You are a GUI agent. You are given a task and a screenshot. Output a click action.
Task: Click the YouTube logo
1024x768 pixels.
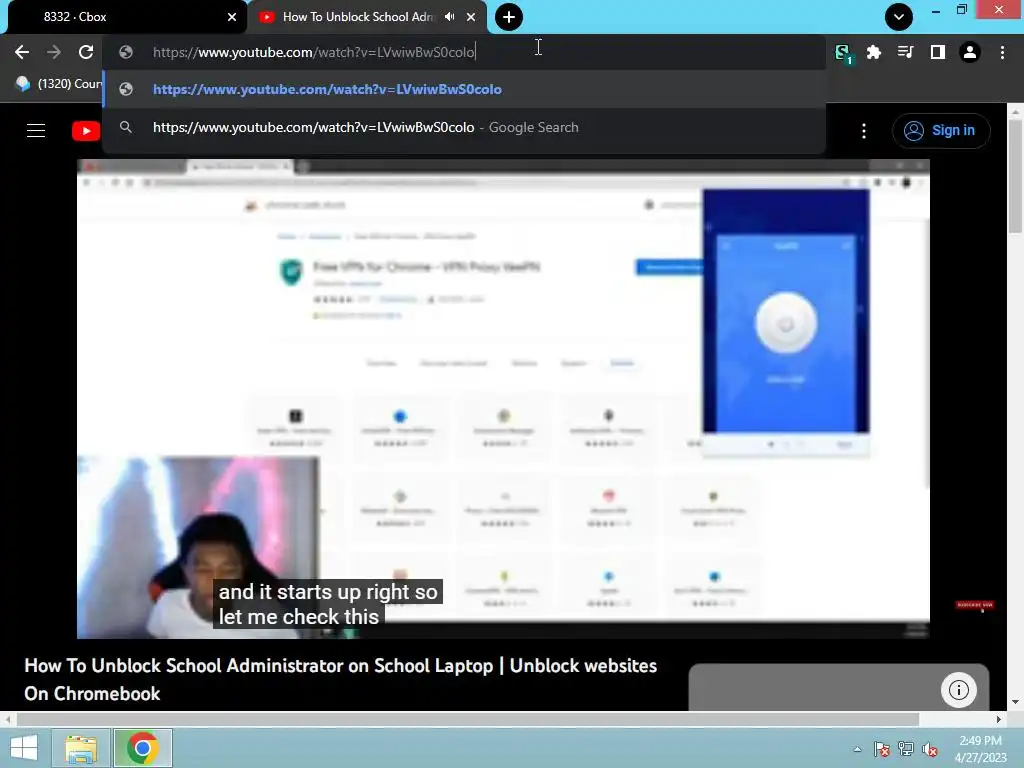tap(86, 131)
